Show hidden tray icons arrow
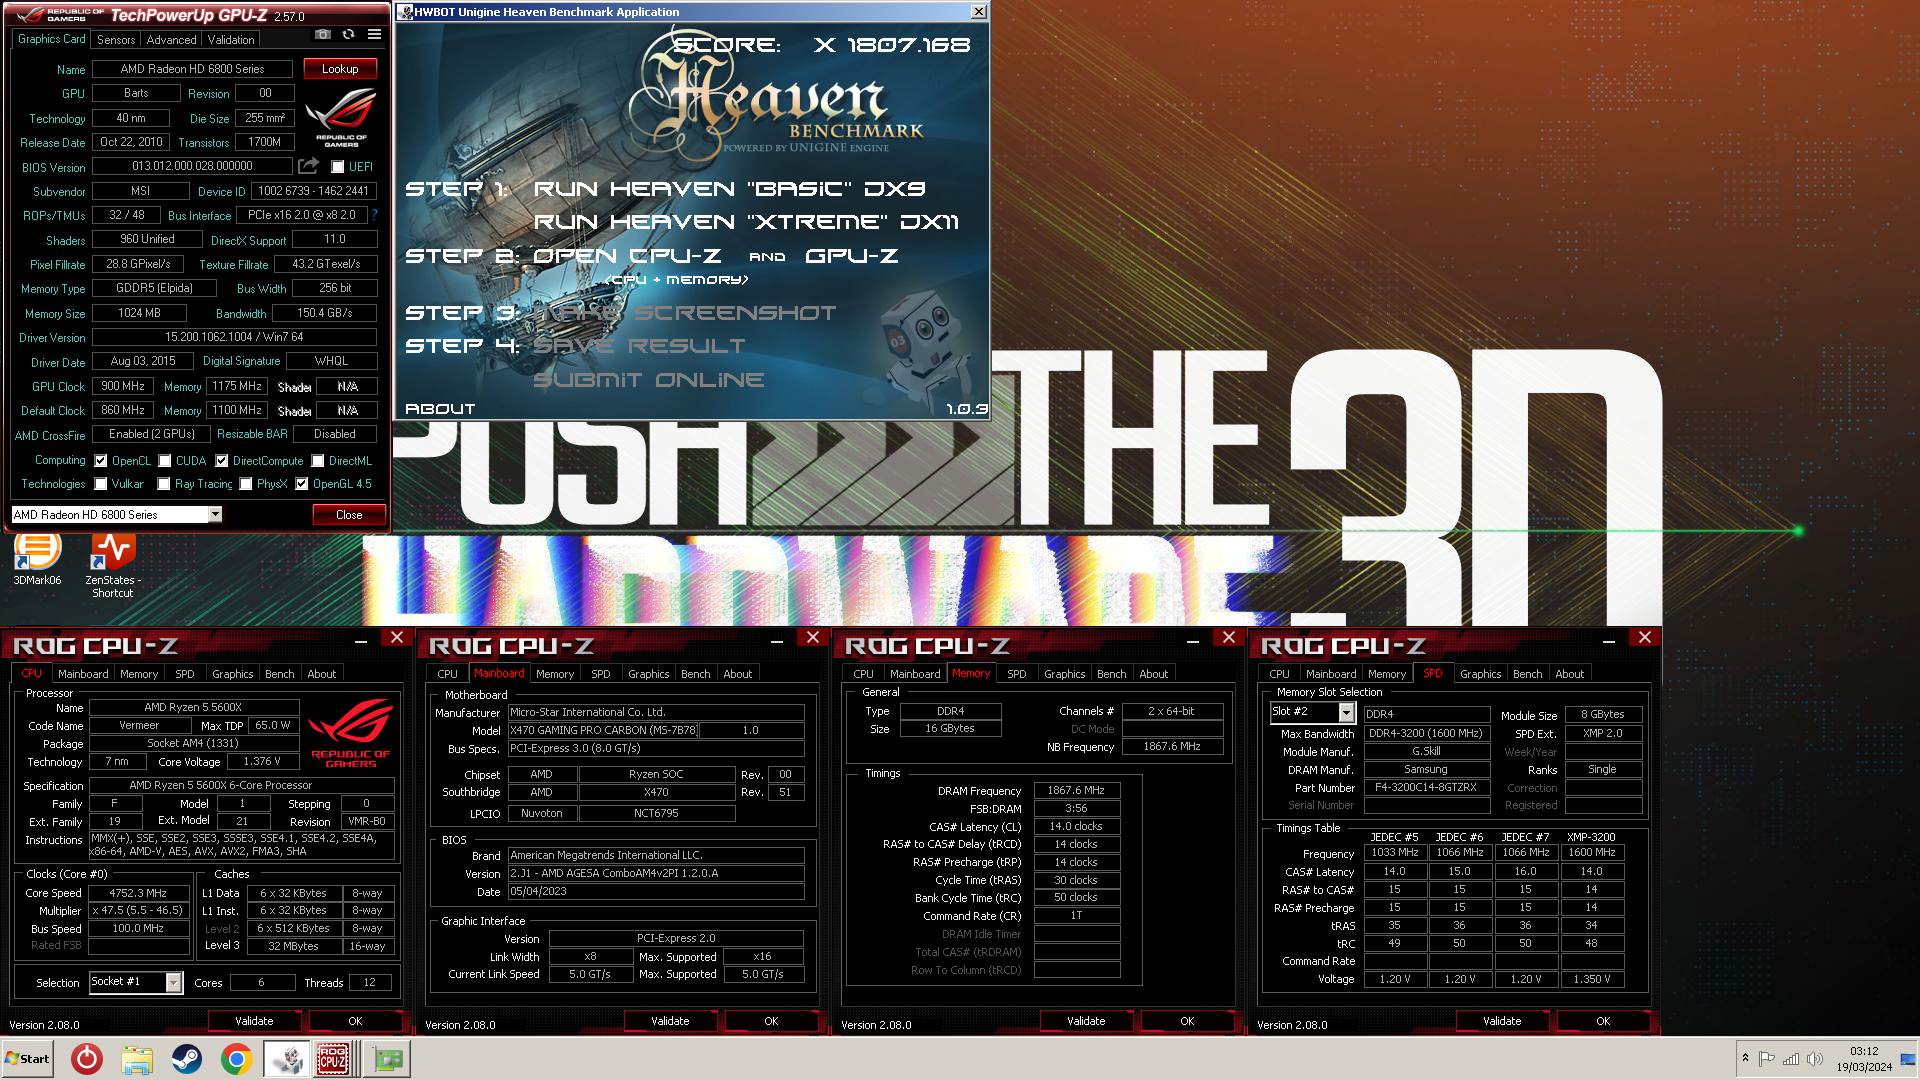 point(1745,1058)
